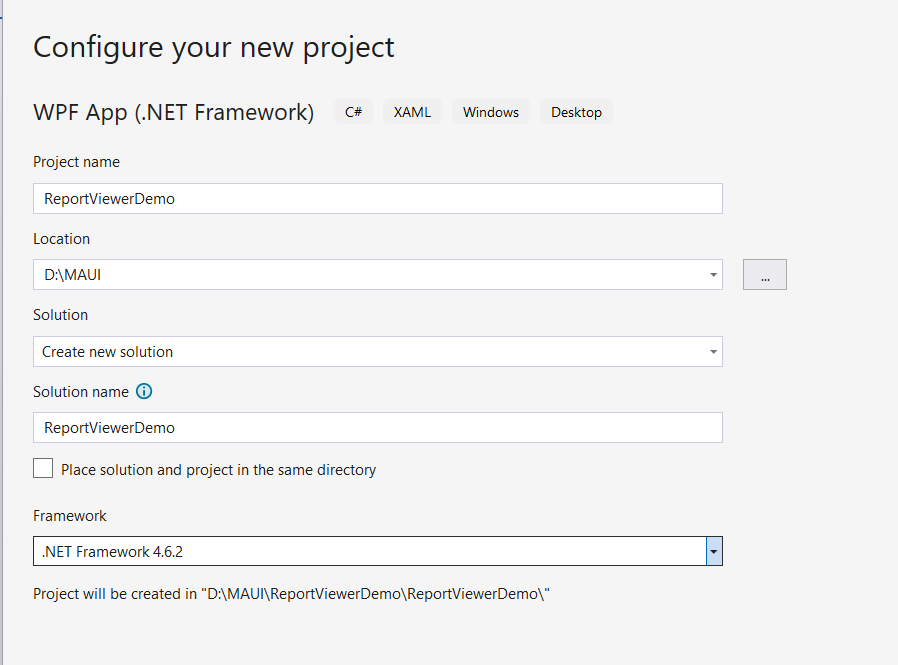Focus the Project name input field
This screenshot has width=898, height=665.
click(x=378, y=199)
